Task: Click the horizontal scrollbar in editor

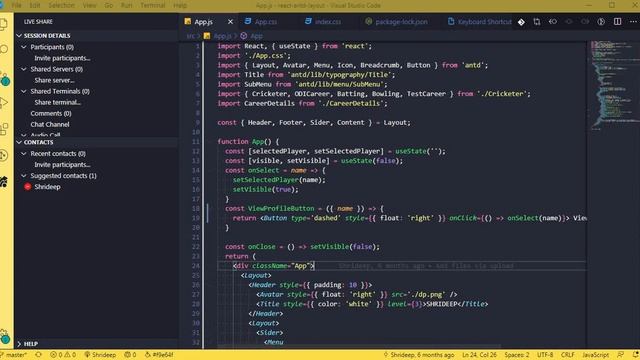Action: point(359,346)
